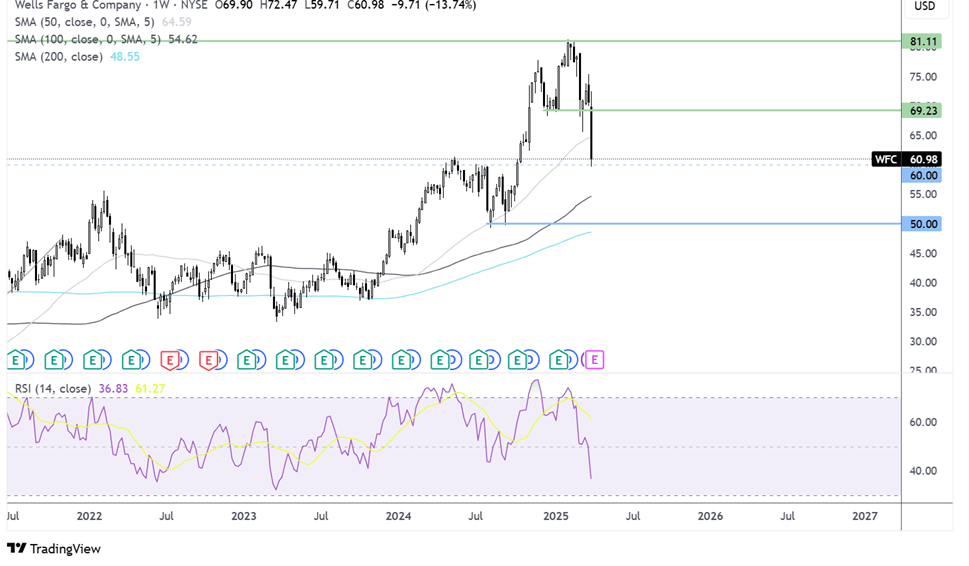Click the high price H72.47
This screenshot has height=566, width=969.
(278, 6)
